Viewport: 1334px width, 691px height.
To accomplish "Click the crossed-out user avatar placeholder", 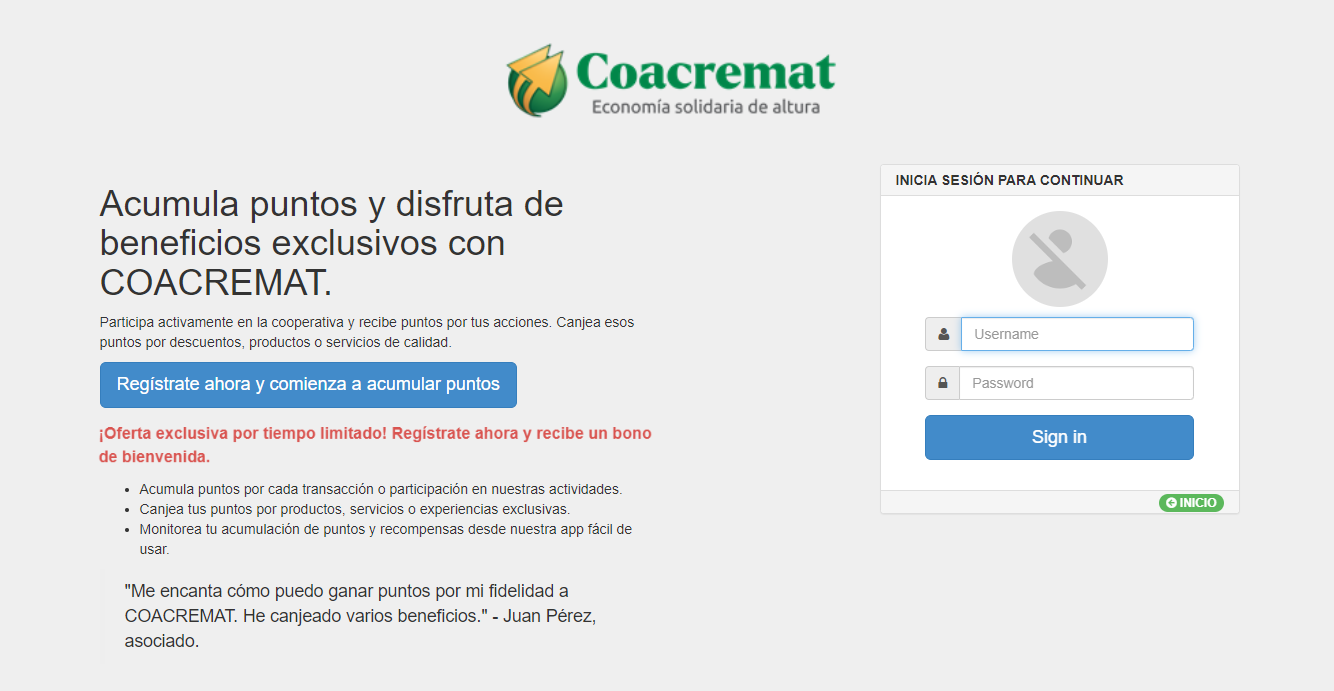I will 1060,259.
